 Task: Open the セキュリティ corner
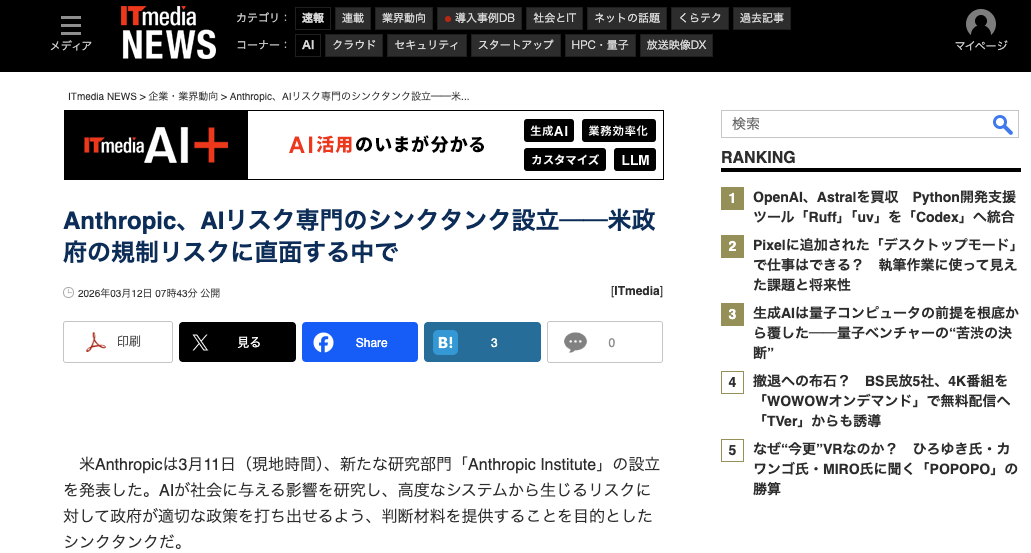point(427,45)
